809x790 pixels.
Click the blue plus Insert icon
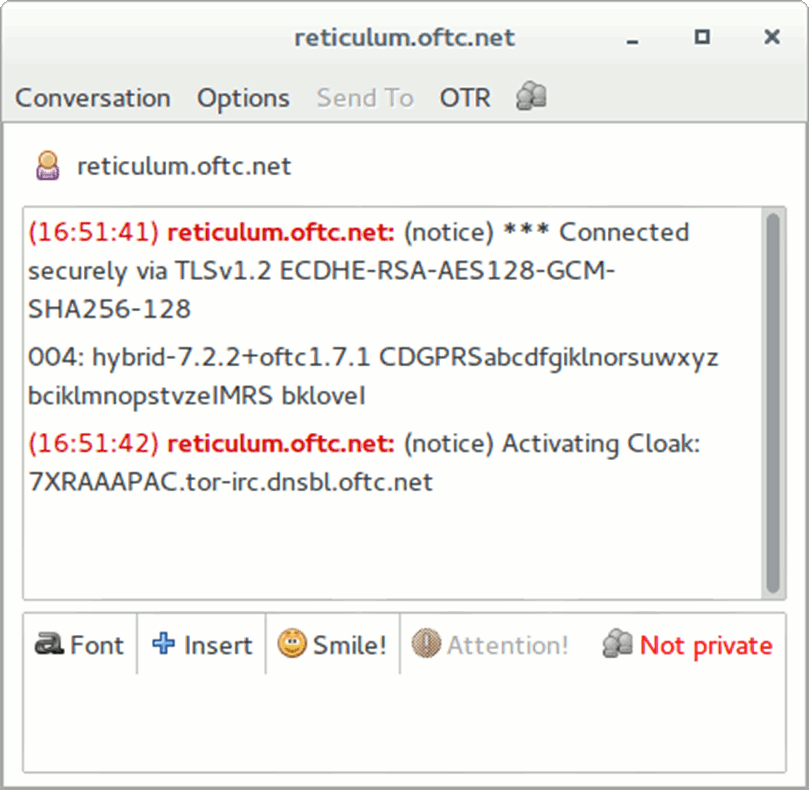click(163, 645)
